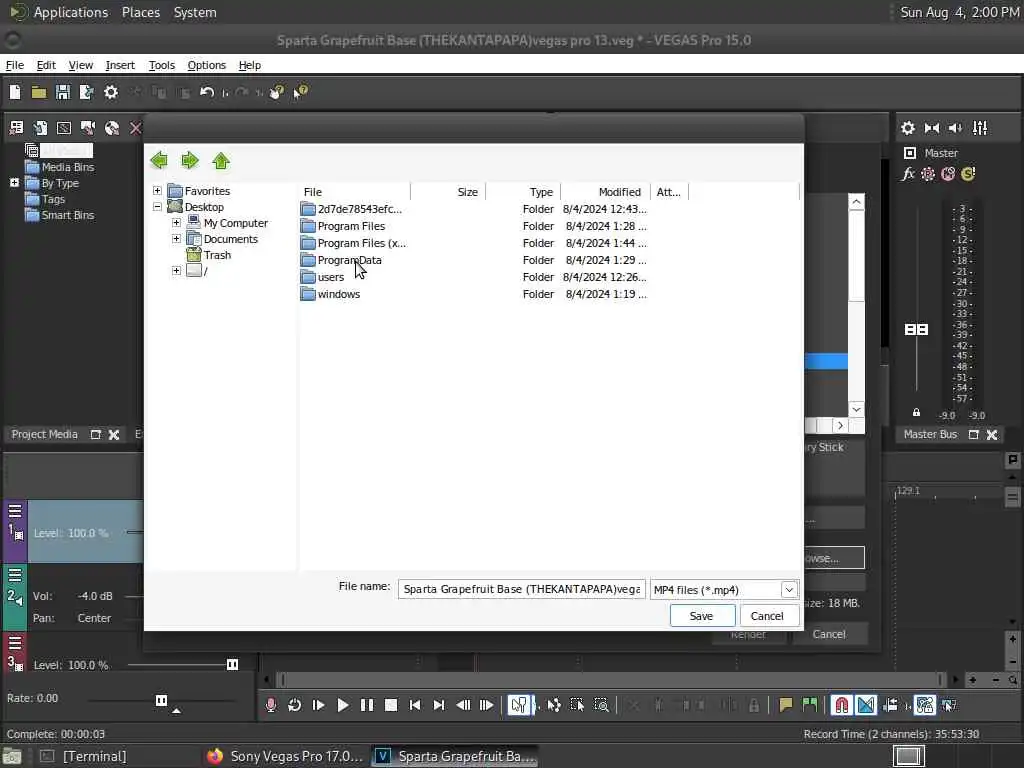Expand the Favorites tree node
Screen dimensions: 1024x768
pyautogui.click(x=157, y=191)
